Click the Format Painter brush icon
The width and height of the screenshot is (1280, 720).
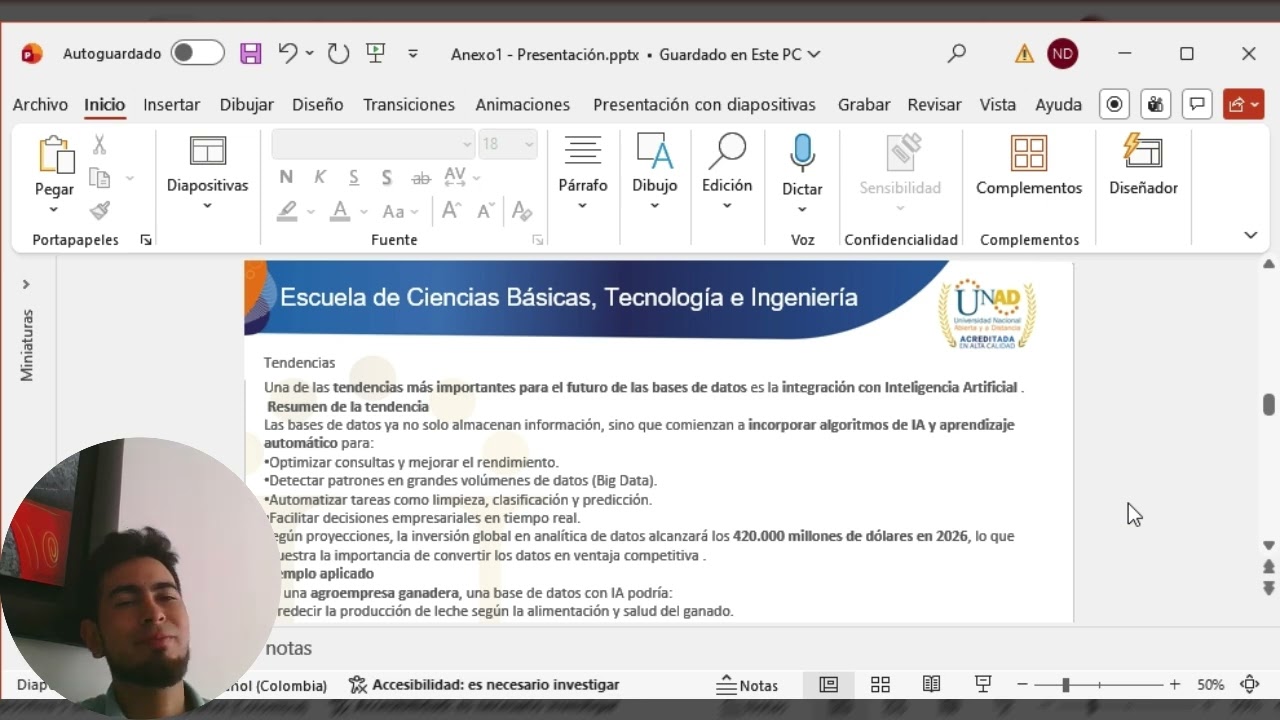pyautogui.click(x=99, y=210)
